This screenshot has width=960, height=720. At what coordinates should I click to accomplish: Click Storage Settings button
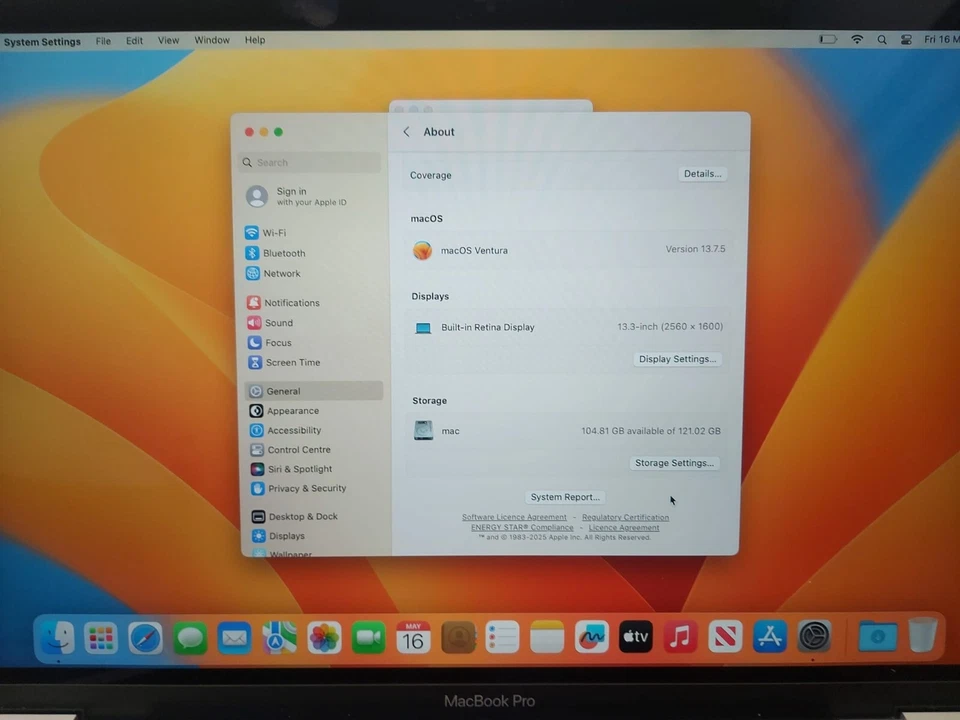tap(674, 463)
